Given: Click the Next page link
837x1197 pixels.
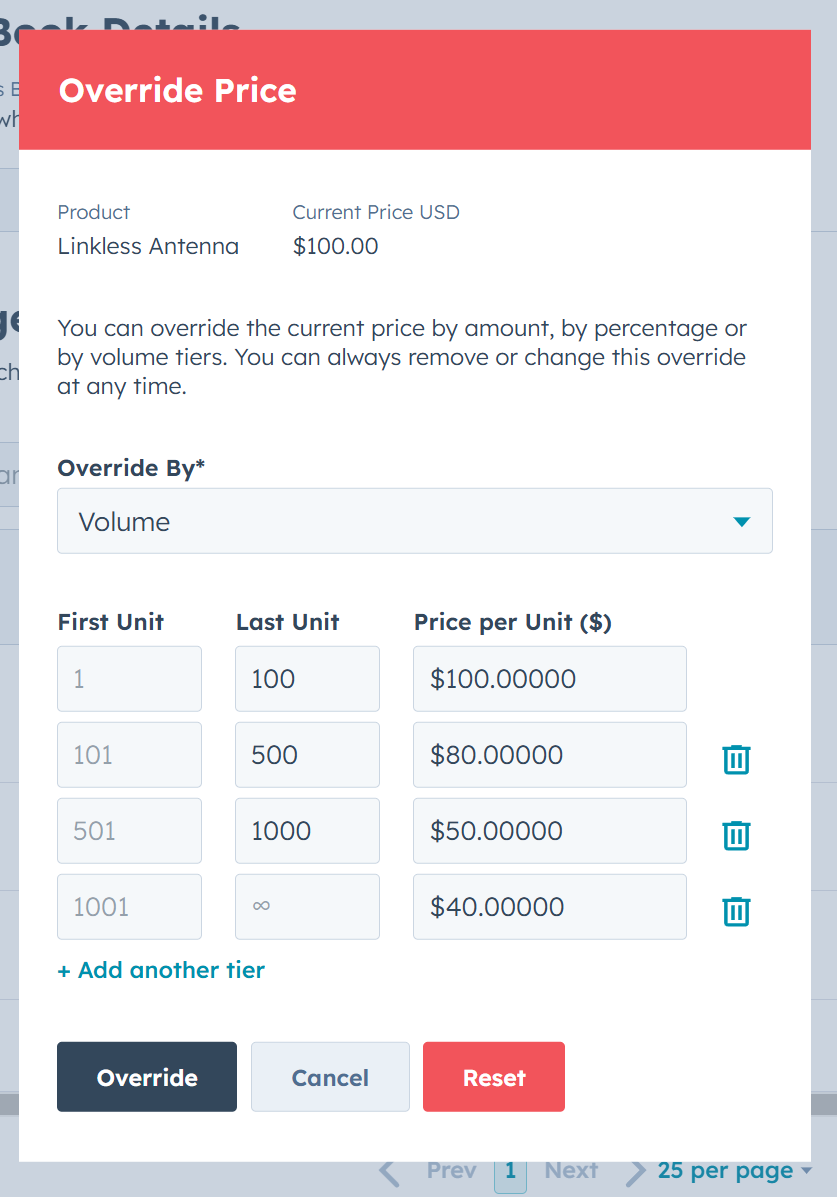Looking at the screenshot, I should 571,1170.
